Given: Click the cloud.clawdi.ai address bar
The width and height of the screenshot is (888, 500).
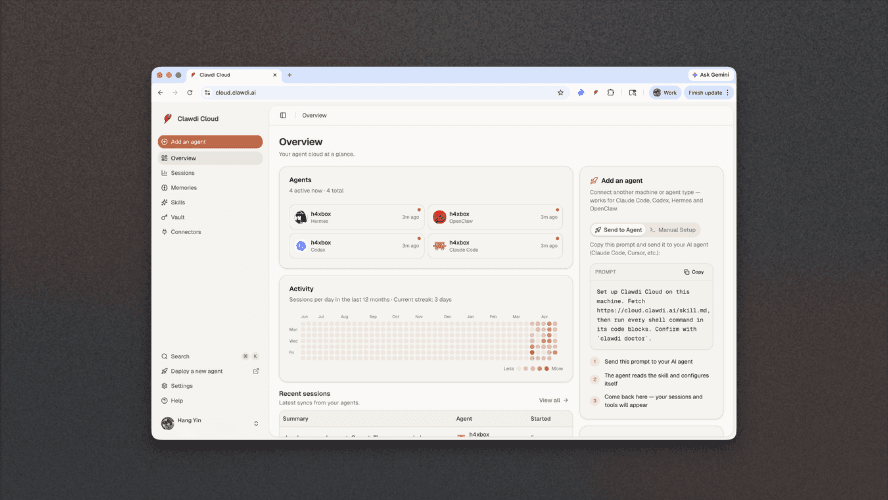Looking at the screenshot, I should click(x=385, y=92).
